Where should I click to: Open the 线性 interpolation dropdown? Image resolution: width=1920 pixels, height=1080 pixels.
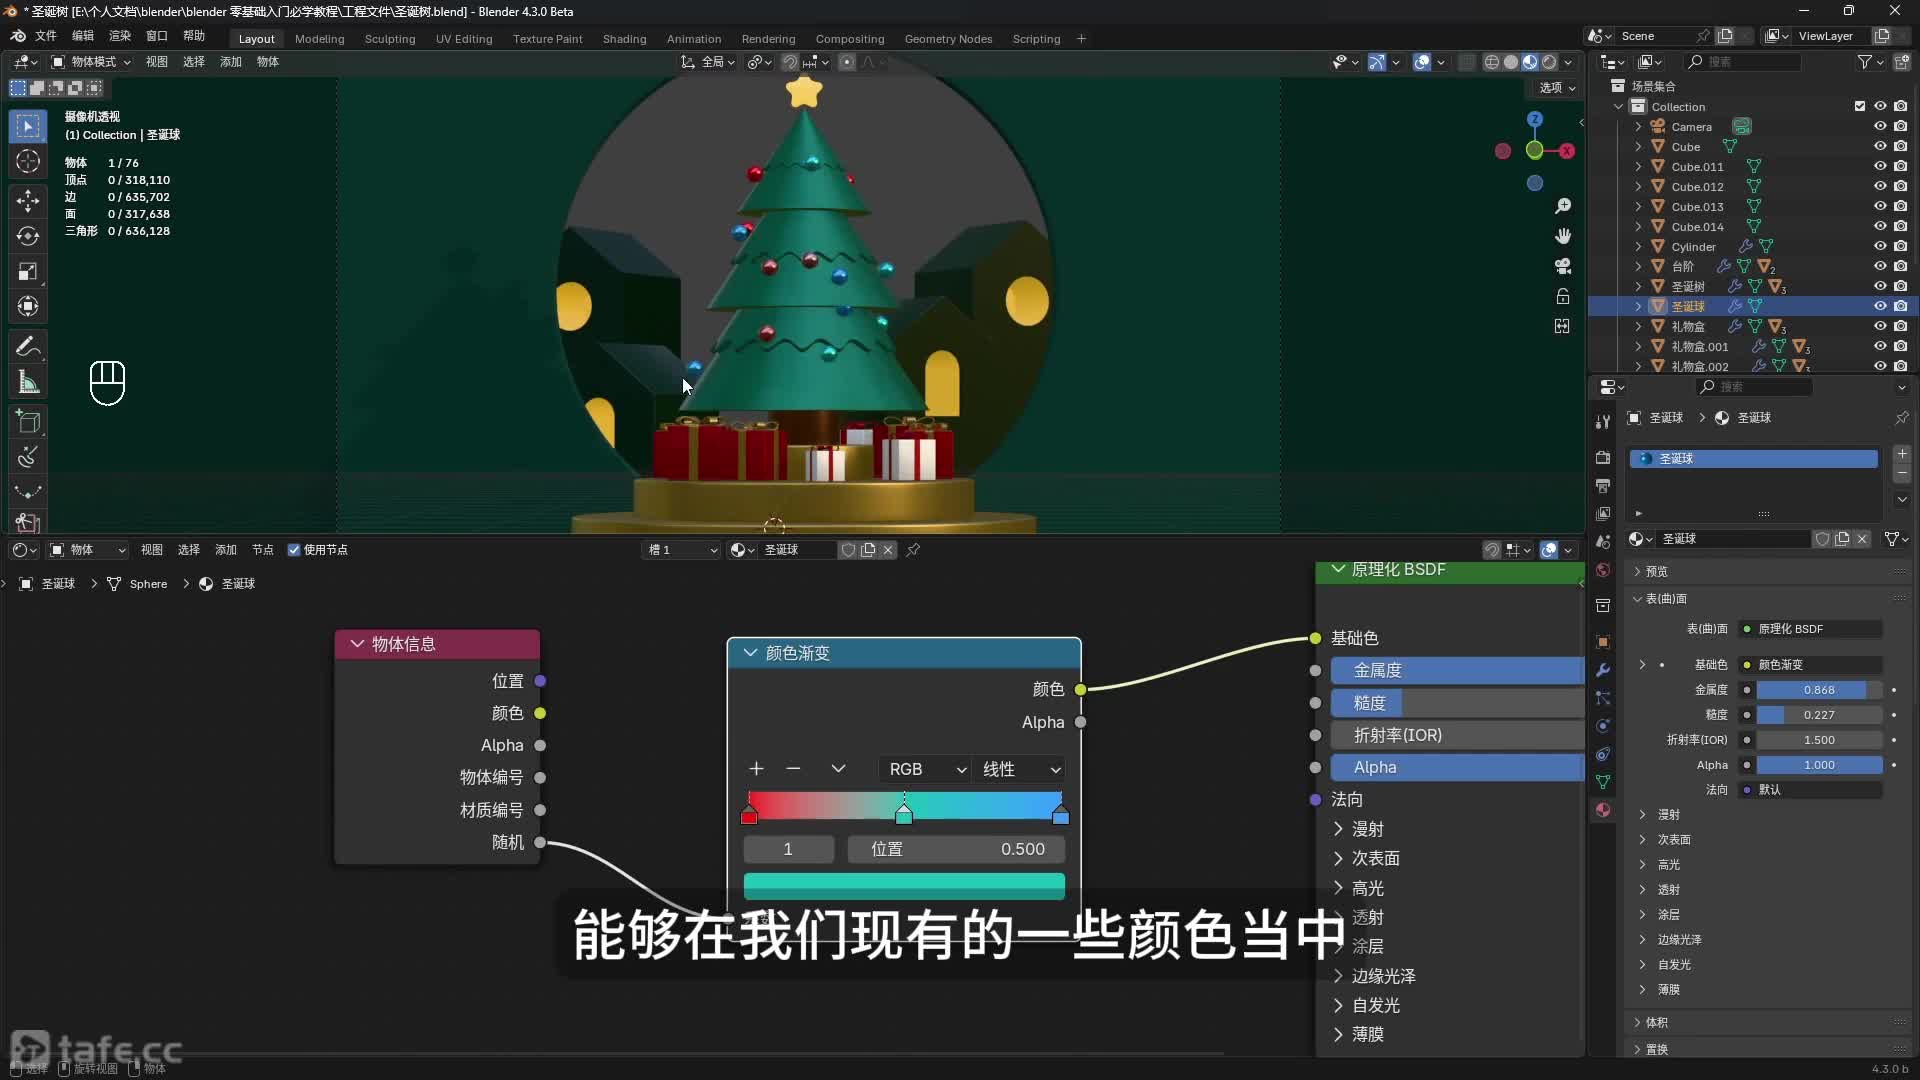(1020, 769)
